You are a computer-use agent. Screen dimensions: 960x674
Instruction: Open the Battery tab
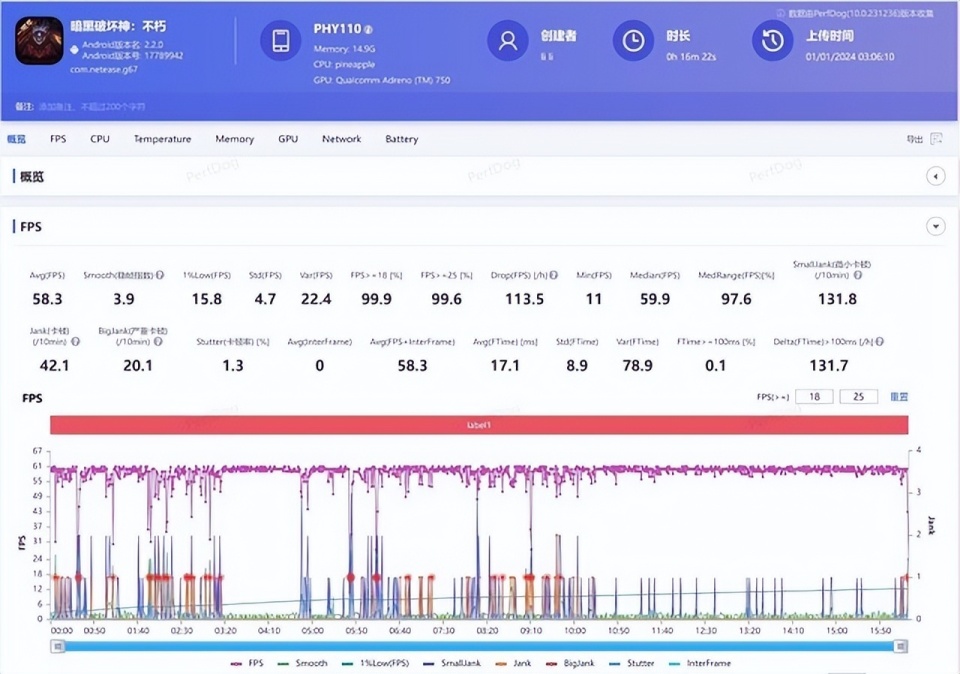(401, 139)
